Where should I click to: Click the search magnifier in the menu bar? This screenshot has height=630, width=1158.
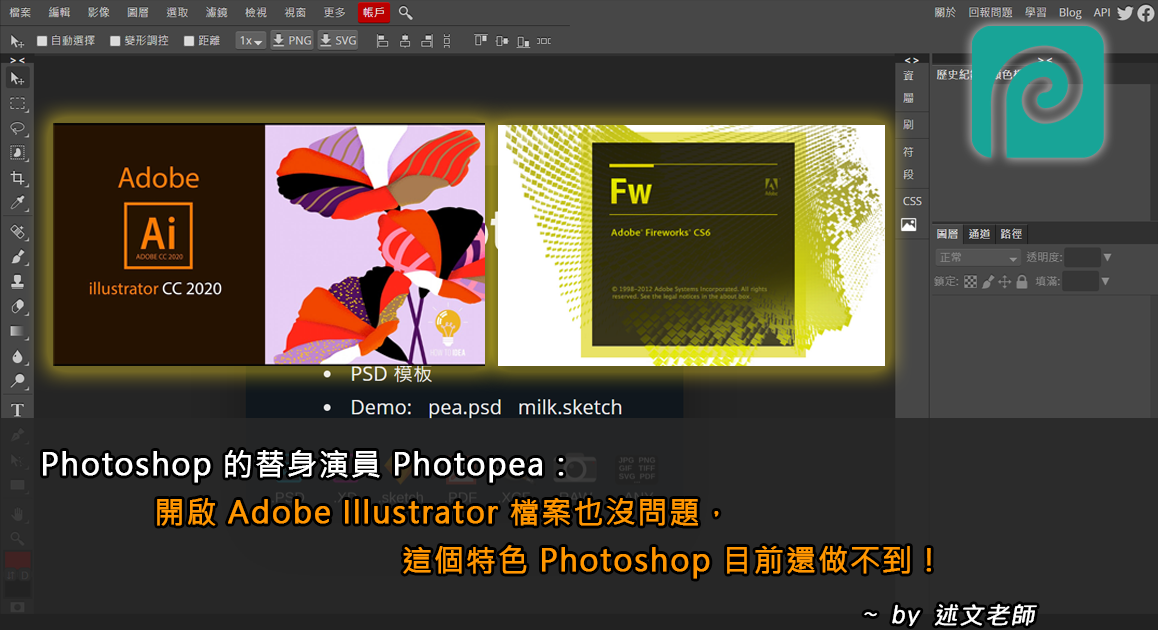click(x=405, y=13)
